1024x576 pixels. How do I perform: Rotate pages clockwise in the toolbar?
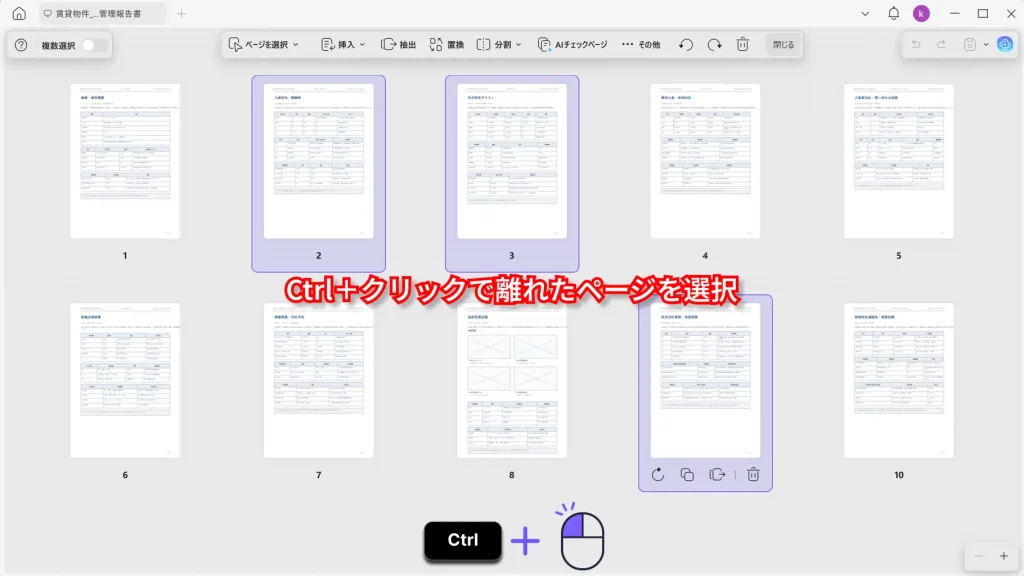[x=714, y=44]
